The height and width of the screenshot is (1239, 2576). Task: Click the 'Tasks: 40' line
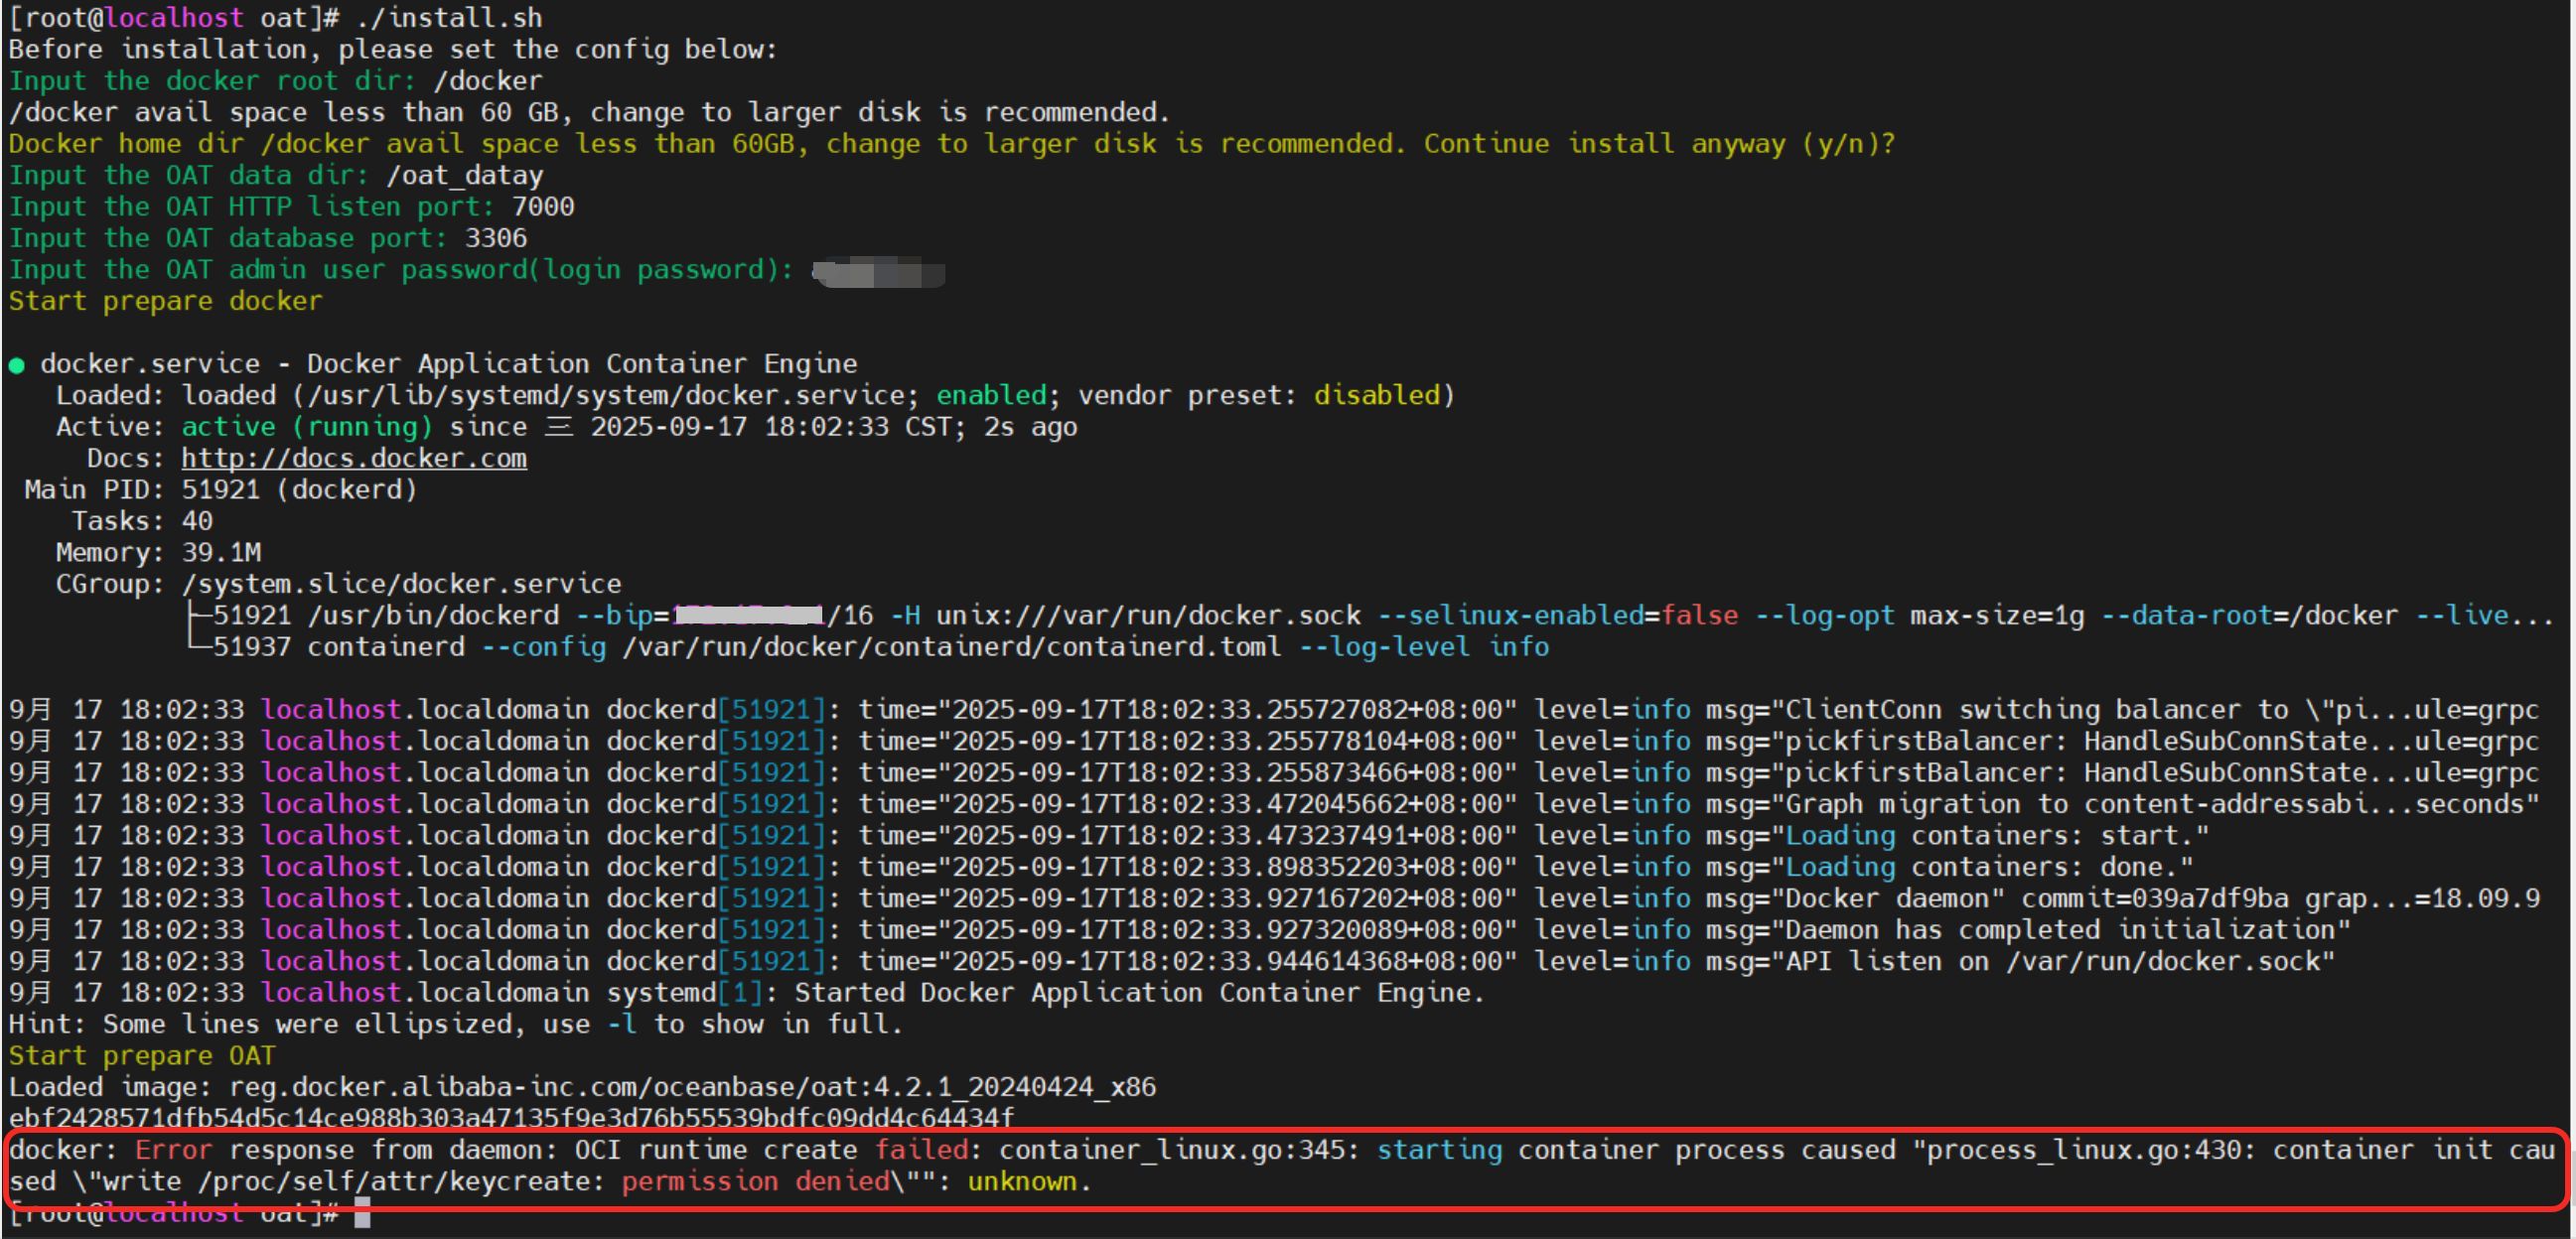pyautogui.click(x=142, y=521)
